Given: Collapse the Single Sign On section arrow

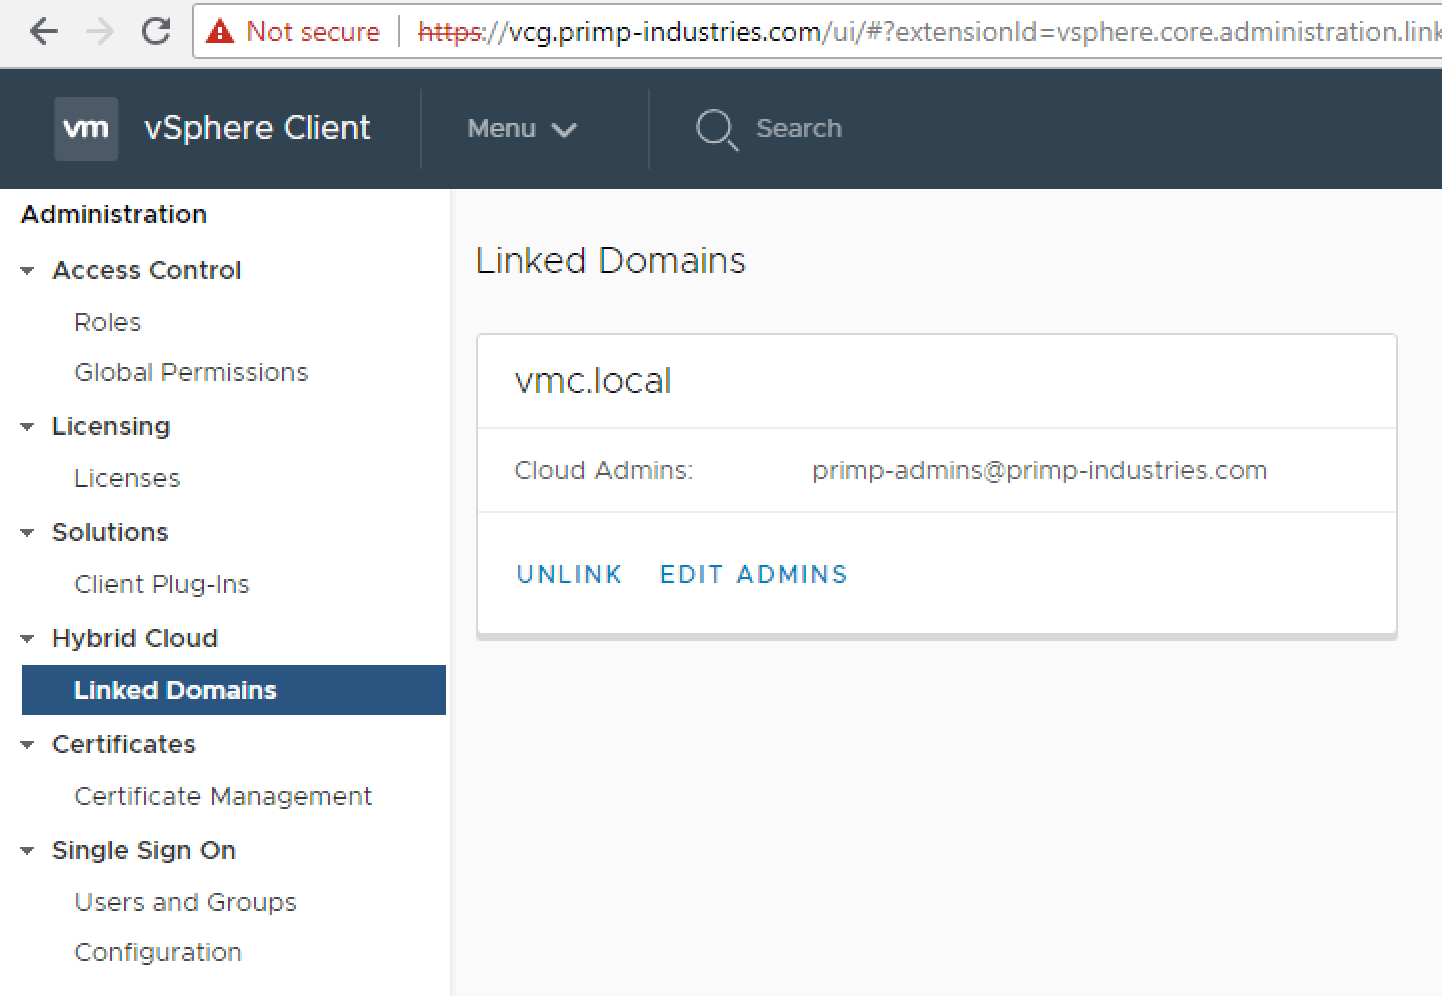Looking at the screenshot, I should point(27,851).
